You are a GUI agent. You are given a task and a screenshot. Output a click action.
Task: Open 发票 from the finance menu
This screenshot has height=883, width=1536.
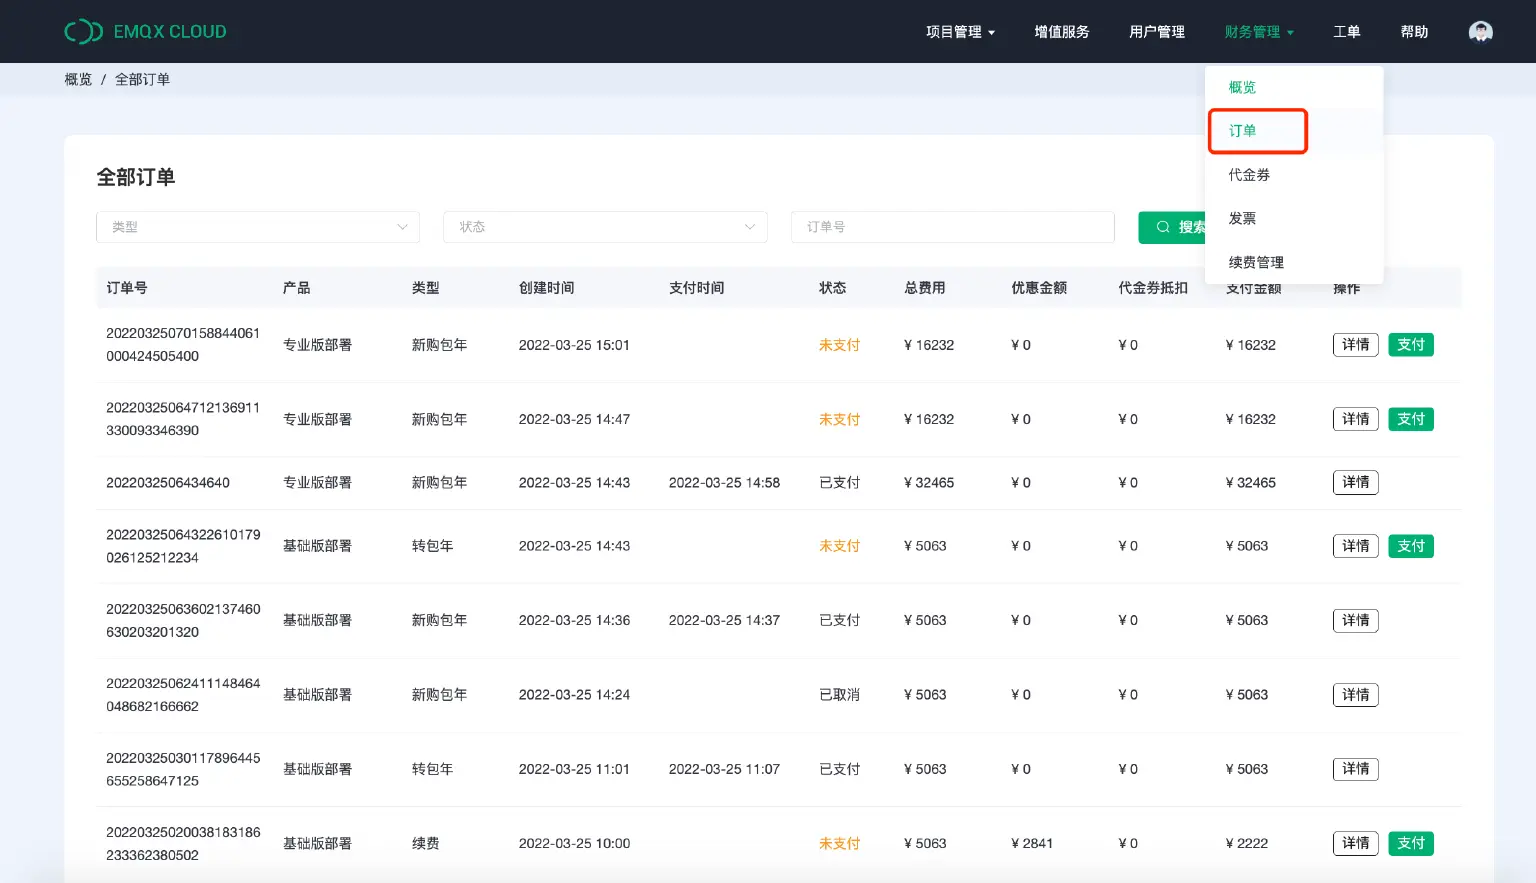click(x=1242, y=218)
